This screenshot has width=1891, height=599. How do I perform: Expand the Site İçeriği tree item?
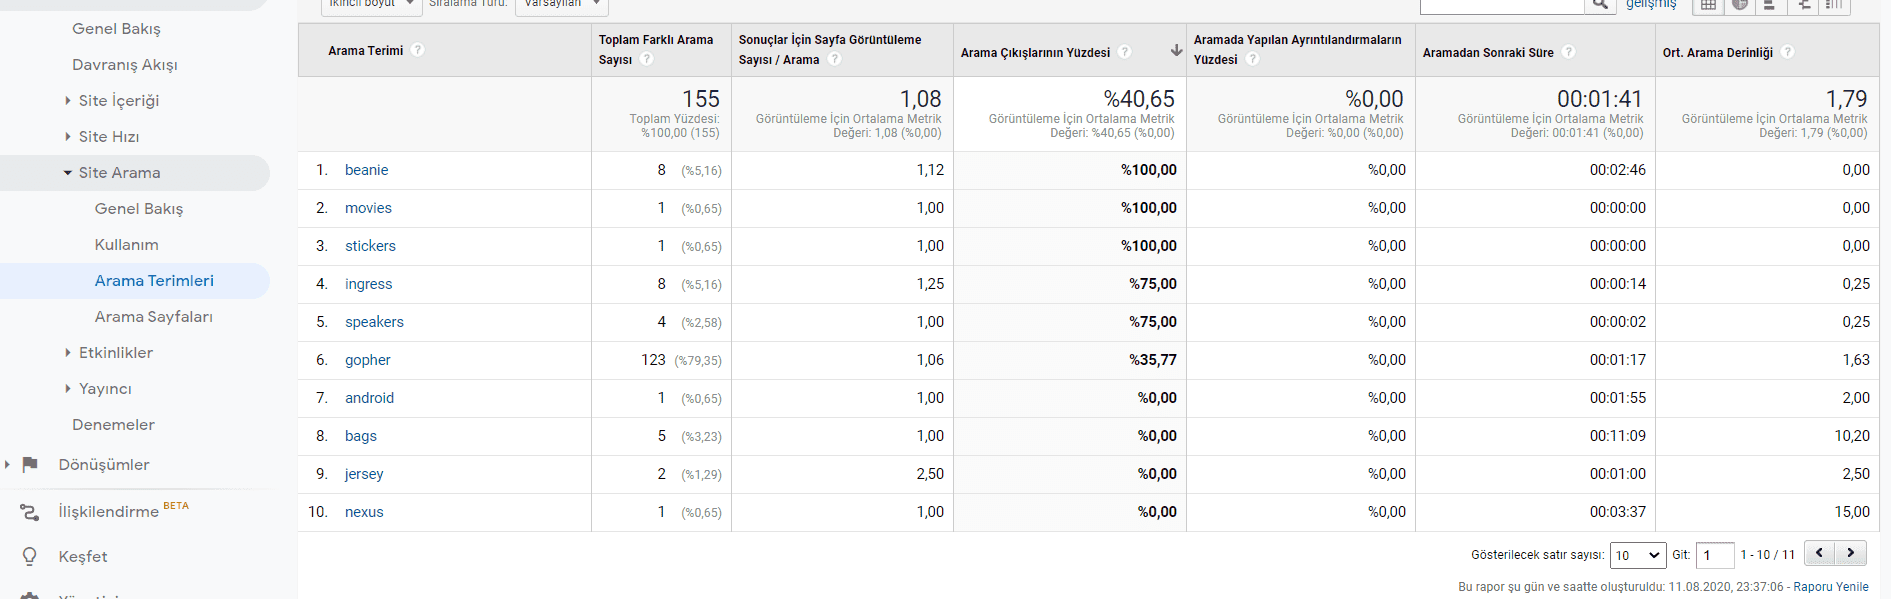[x=68, y=101]
